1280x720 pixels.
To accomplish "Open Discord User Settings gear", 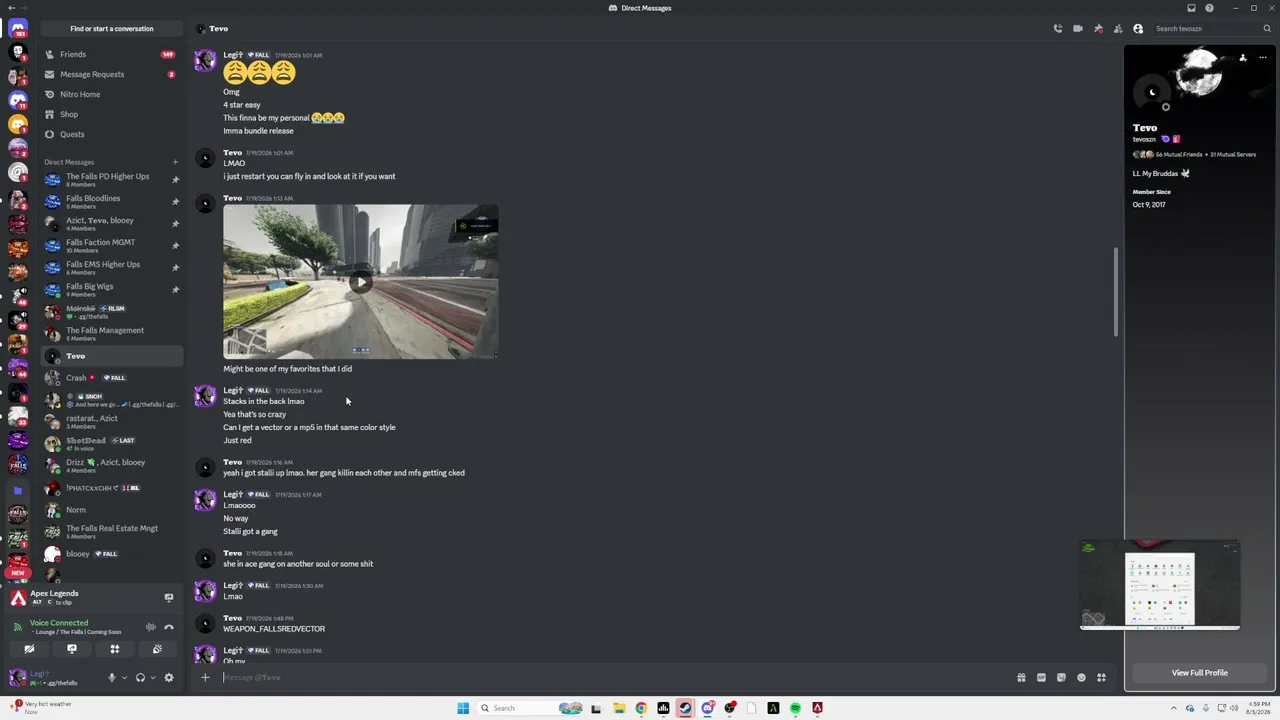I will click(x=169, y=678).
